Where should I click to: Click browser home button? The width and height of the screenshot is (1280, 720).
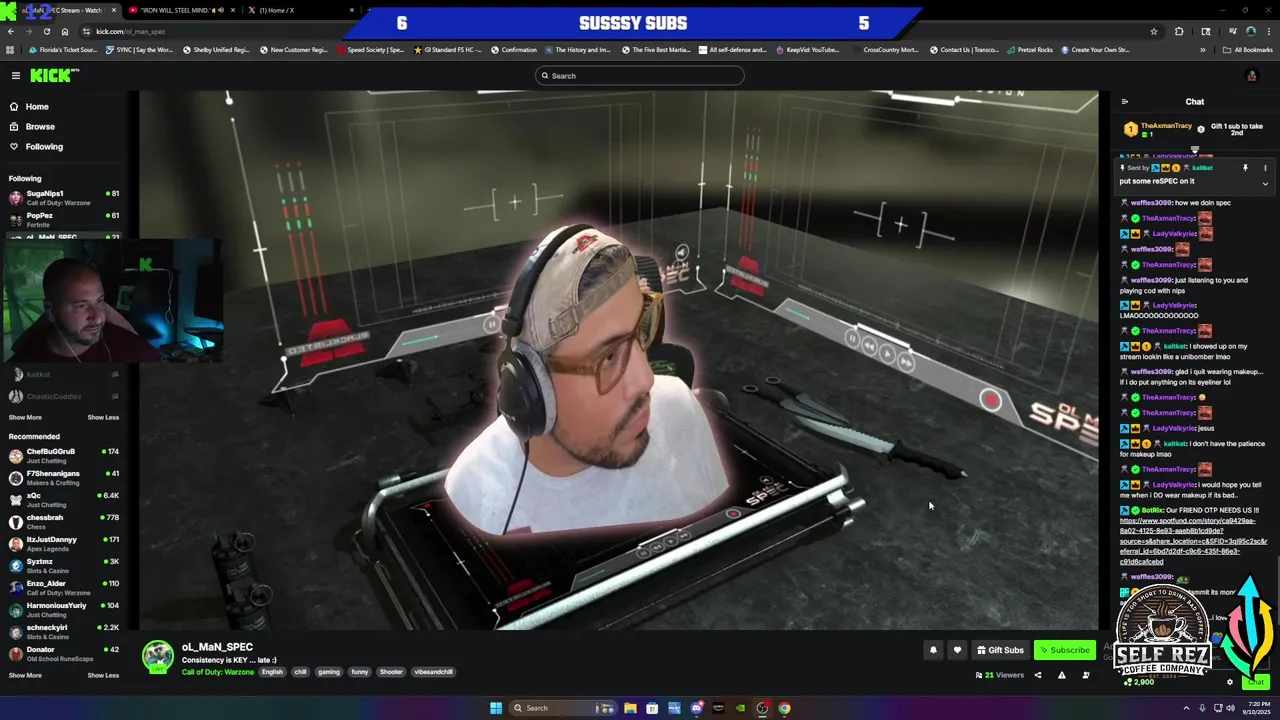pos(64,31)
